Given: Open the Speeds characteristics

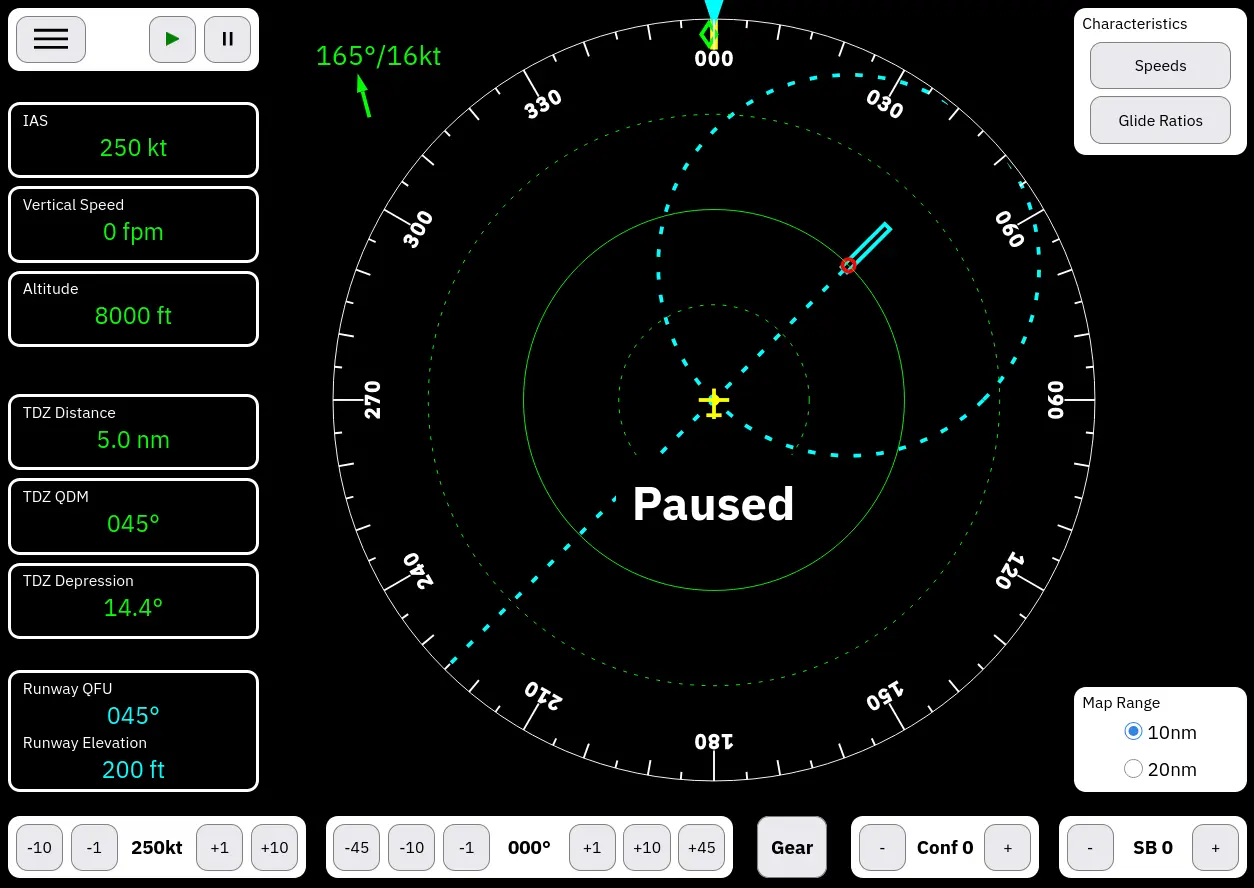Looking at the screenshot, I should [x=1160, y=66].
